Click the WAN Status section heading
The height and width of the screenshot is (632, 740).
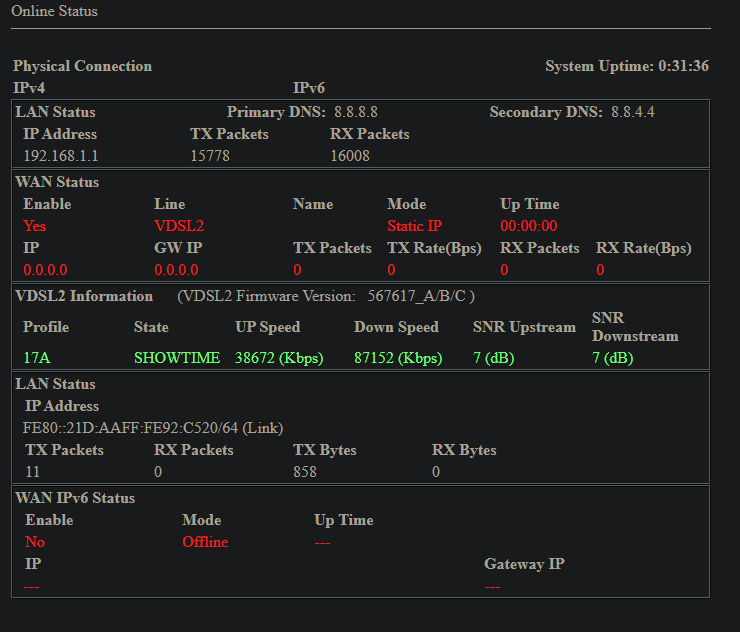(57, 182)
